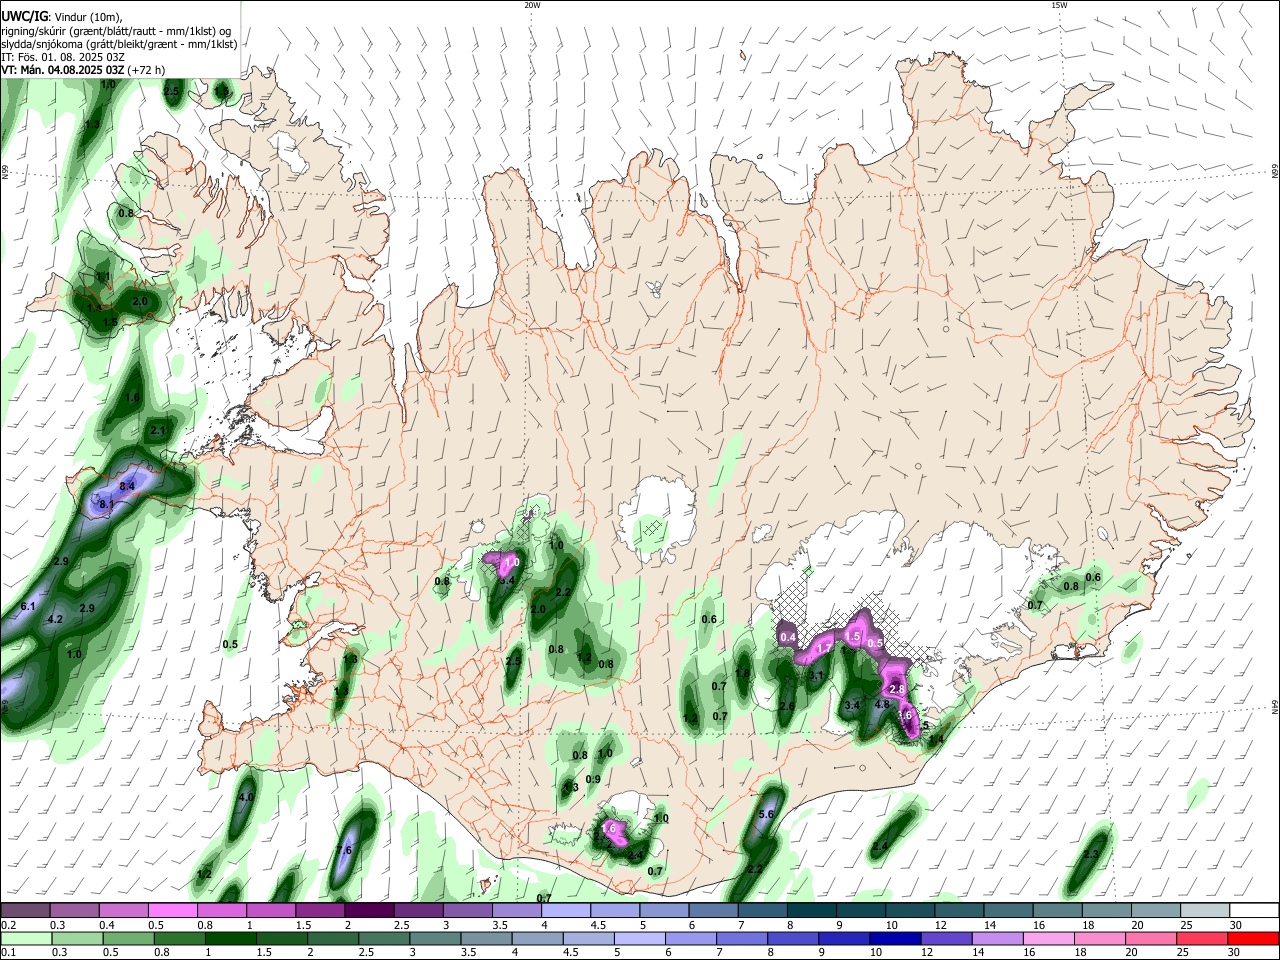Click the '5.6' precipitation value on the map
This screenshot has height=960, width=1280.
click(x=767, y=815)
